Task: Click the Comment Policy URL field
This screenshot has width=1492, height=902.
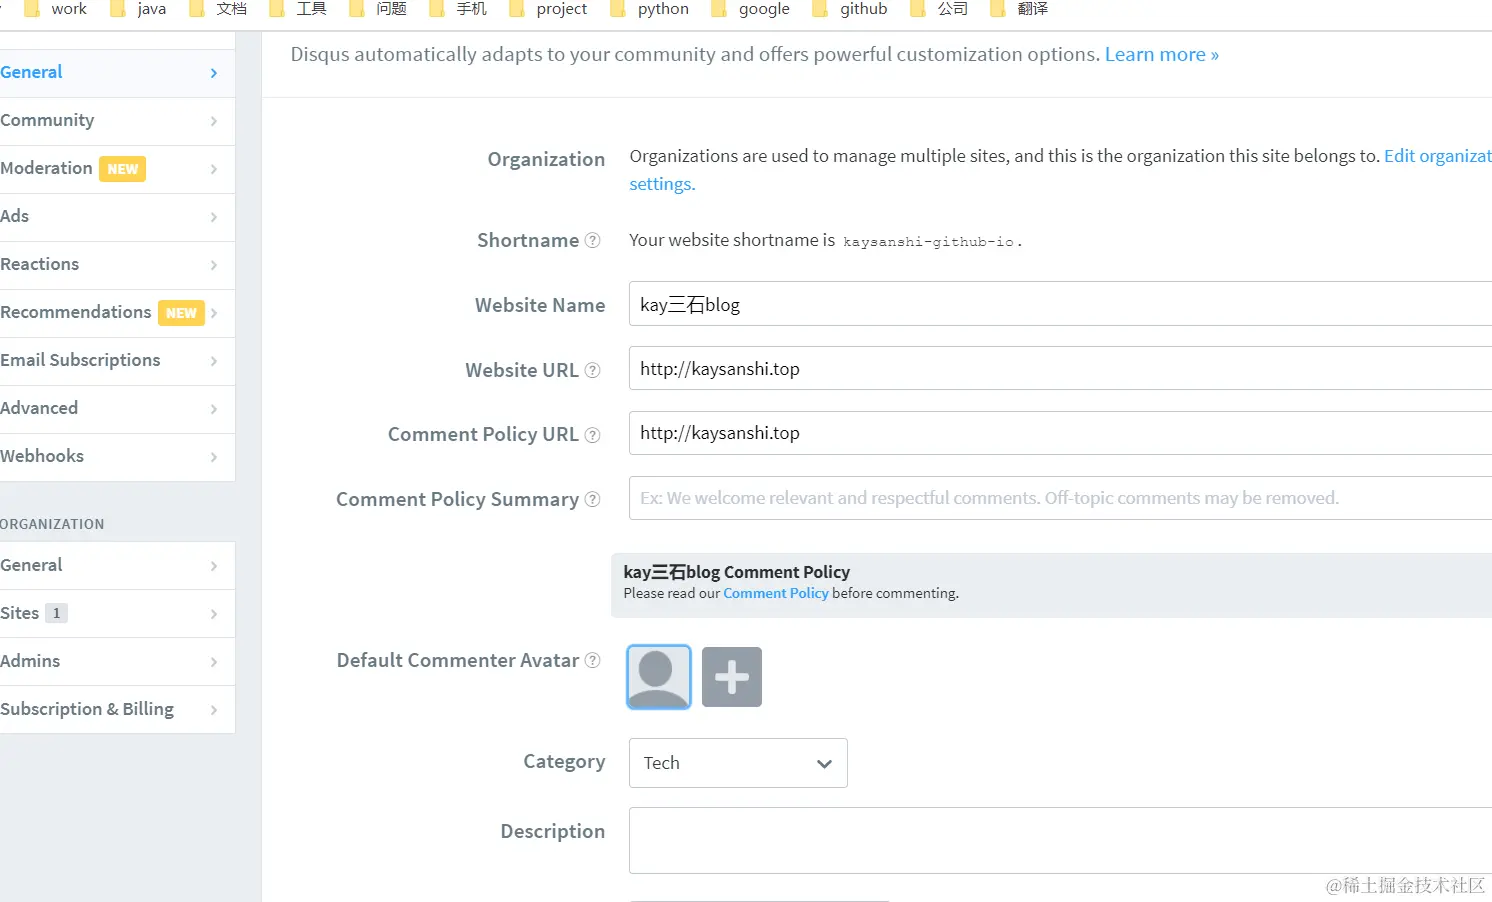Action: tap(1060, 433)
